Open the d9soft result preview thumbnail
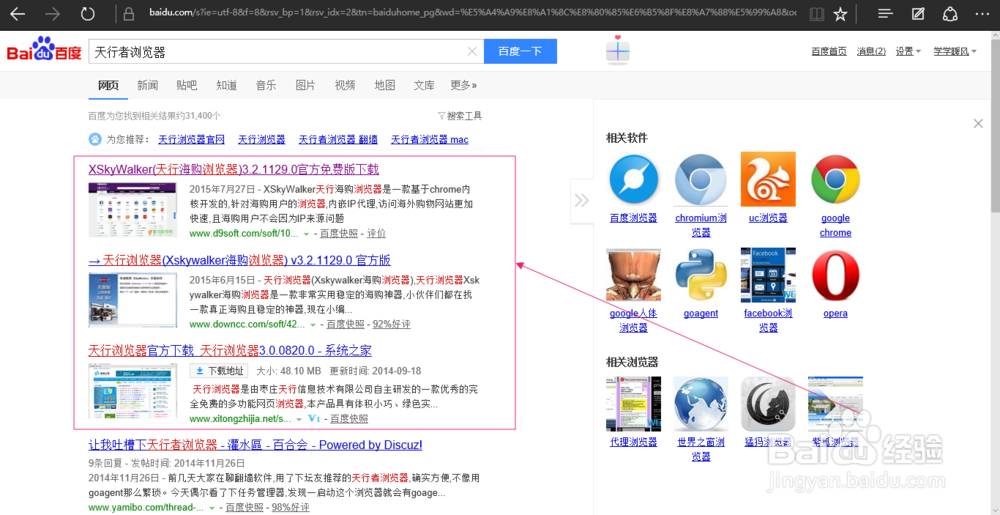Image resolution: width=1000 pixels, height=515 pixels. click(x=133, y=210)
